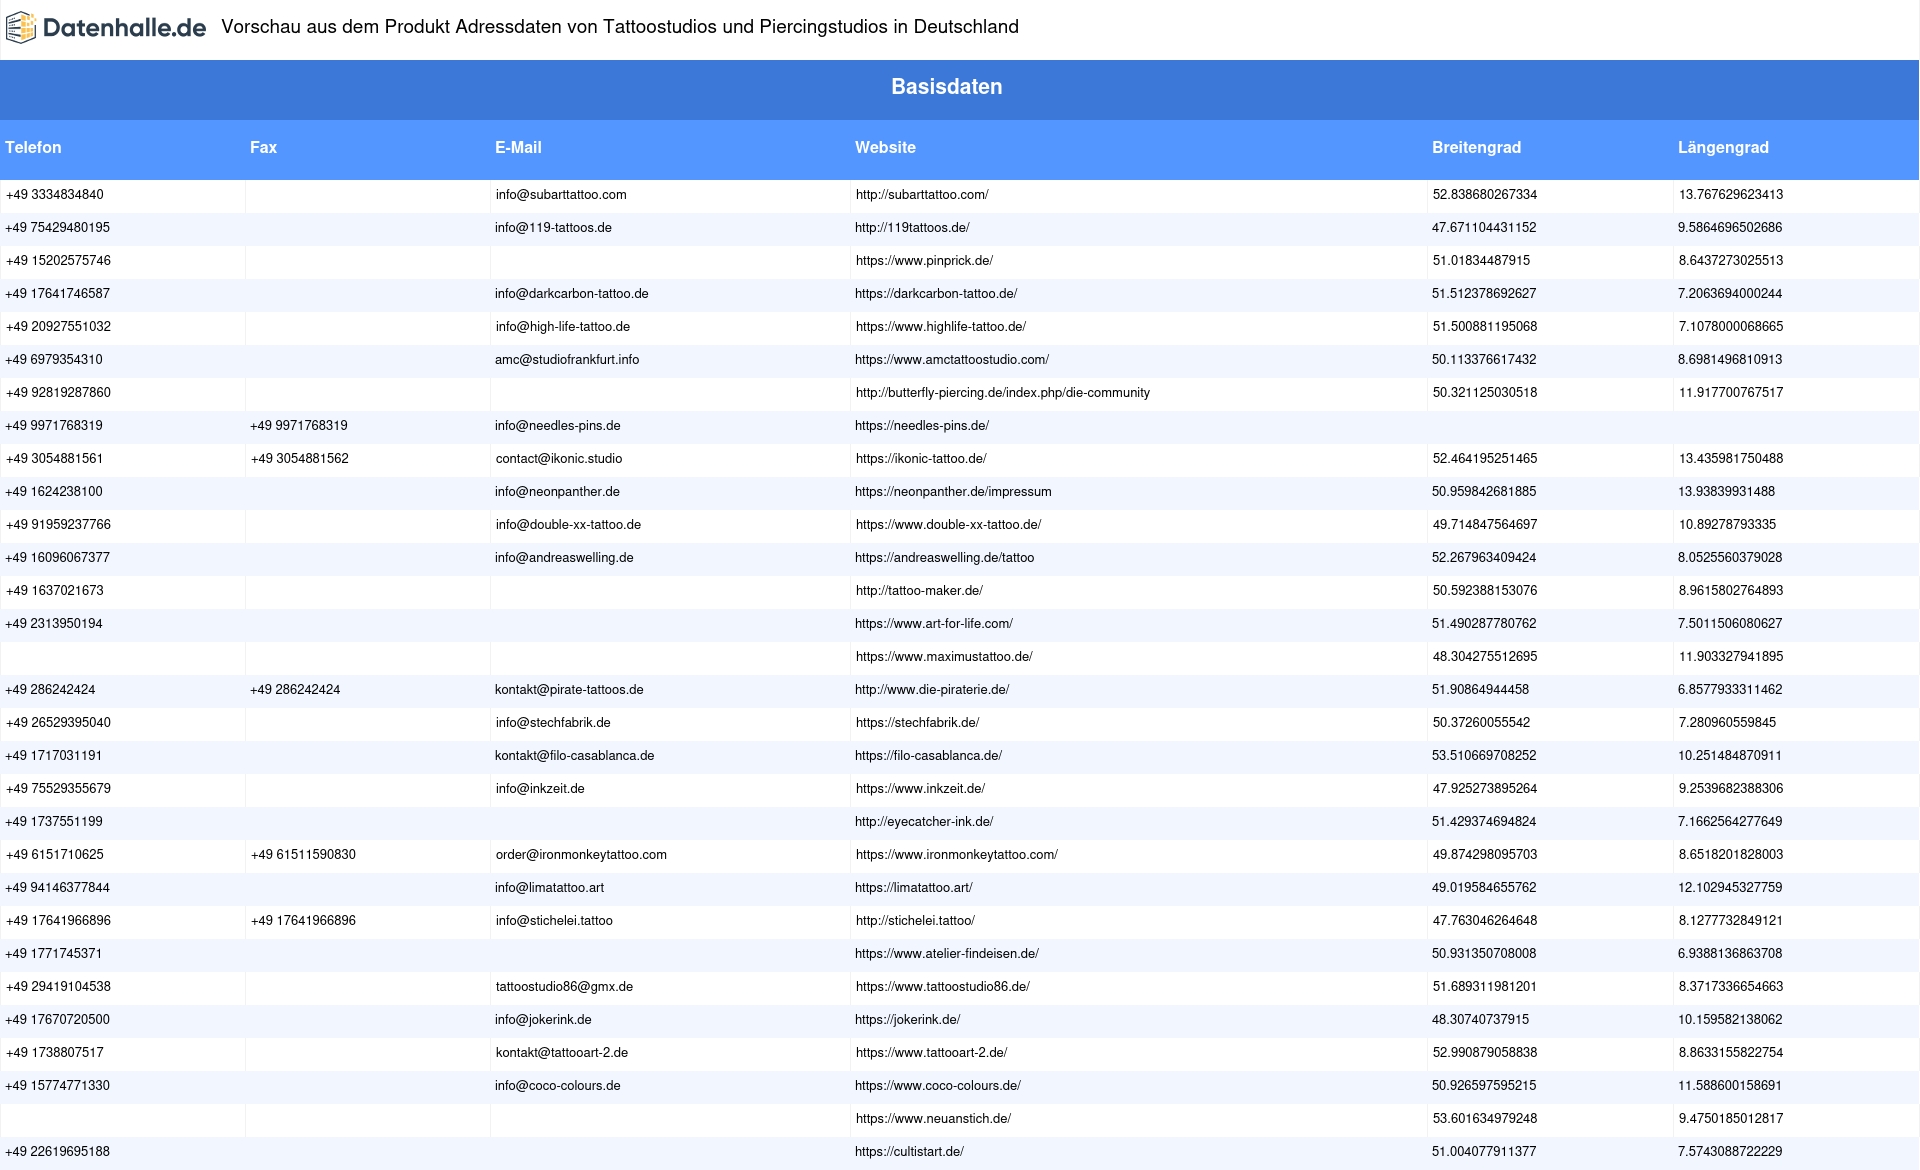This screenshot has width=1920, height=1170.
Task: Select email contact@ikonic.studio
Action: pos(559,459)
